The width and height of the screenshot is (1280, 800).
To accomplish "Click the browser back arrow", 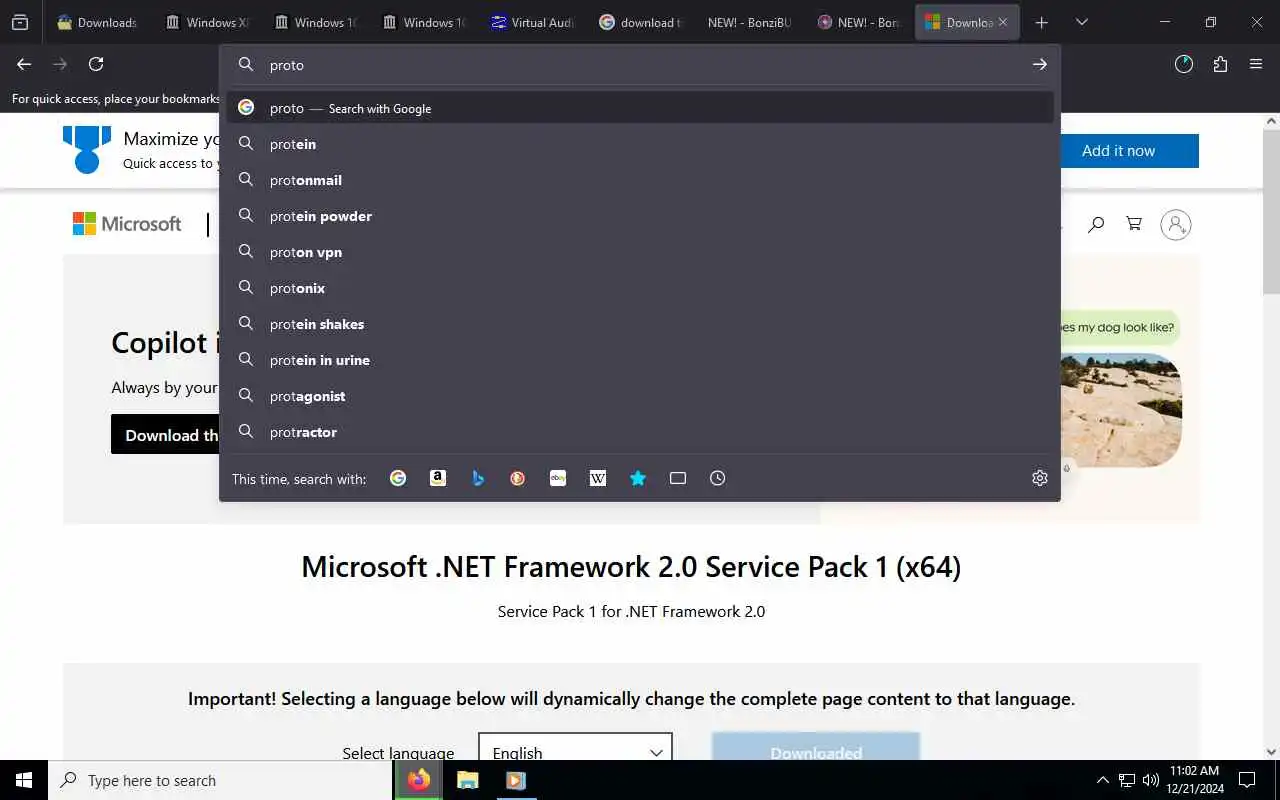I will pyautogui.click(x=24, y=64).
